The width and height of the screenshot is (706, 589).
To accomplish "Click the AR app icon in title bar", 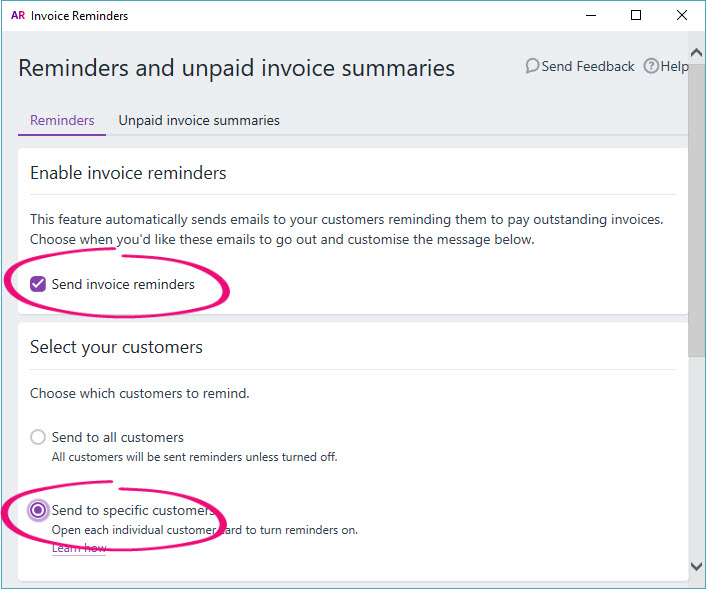I will 17,16.
